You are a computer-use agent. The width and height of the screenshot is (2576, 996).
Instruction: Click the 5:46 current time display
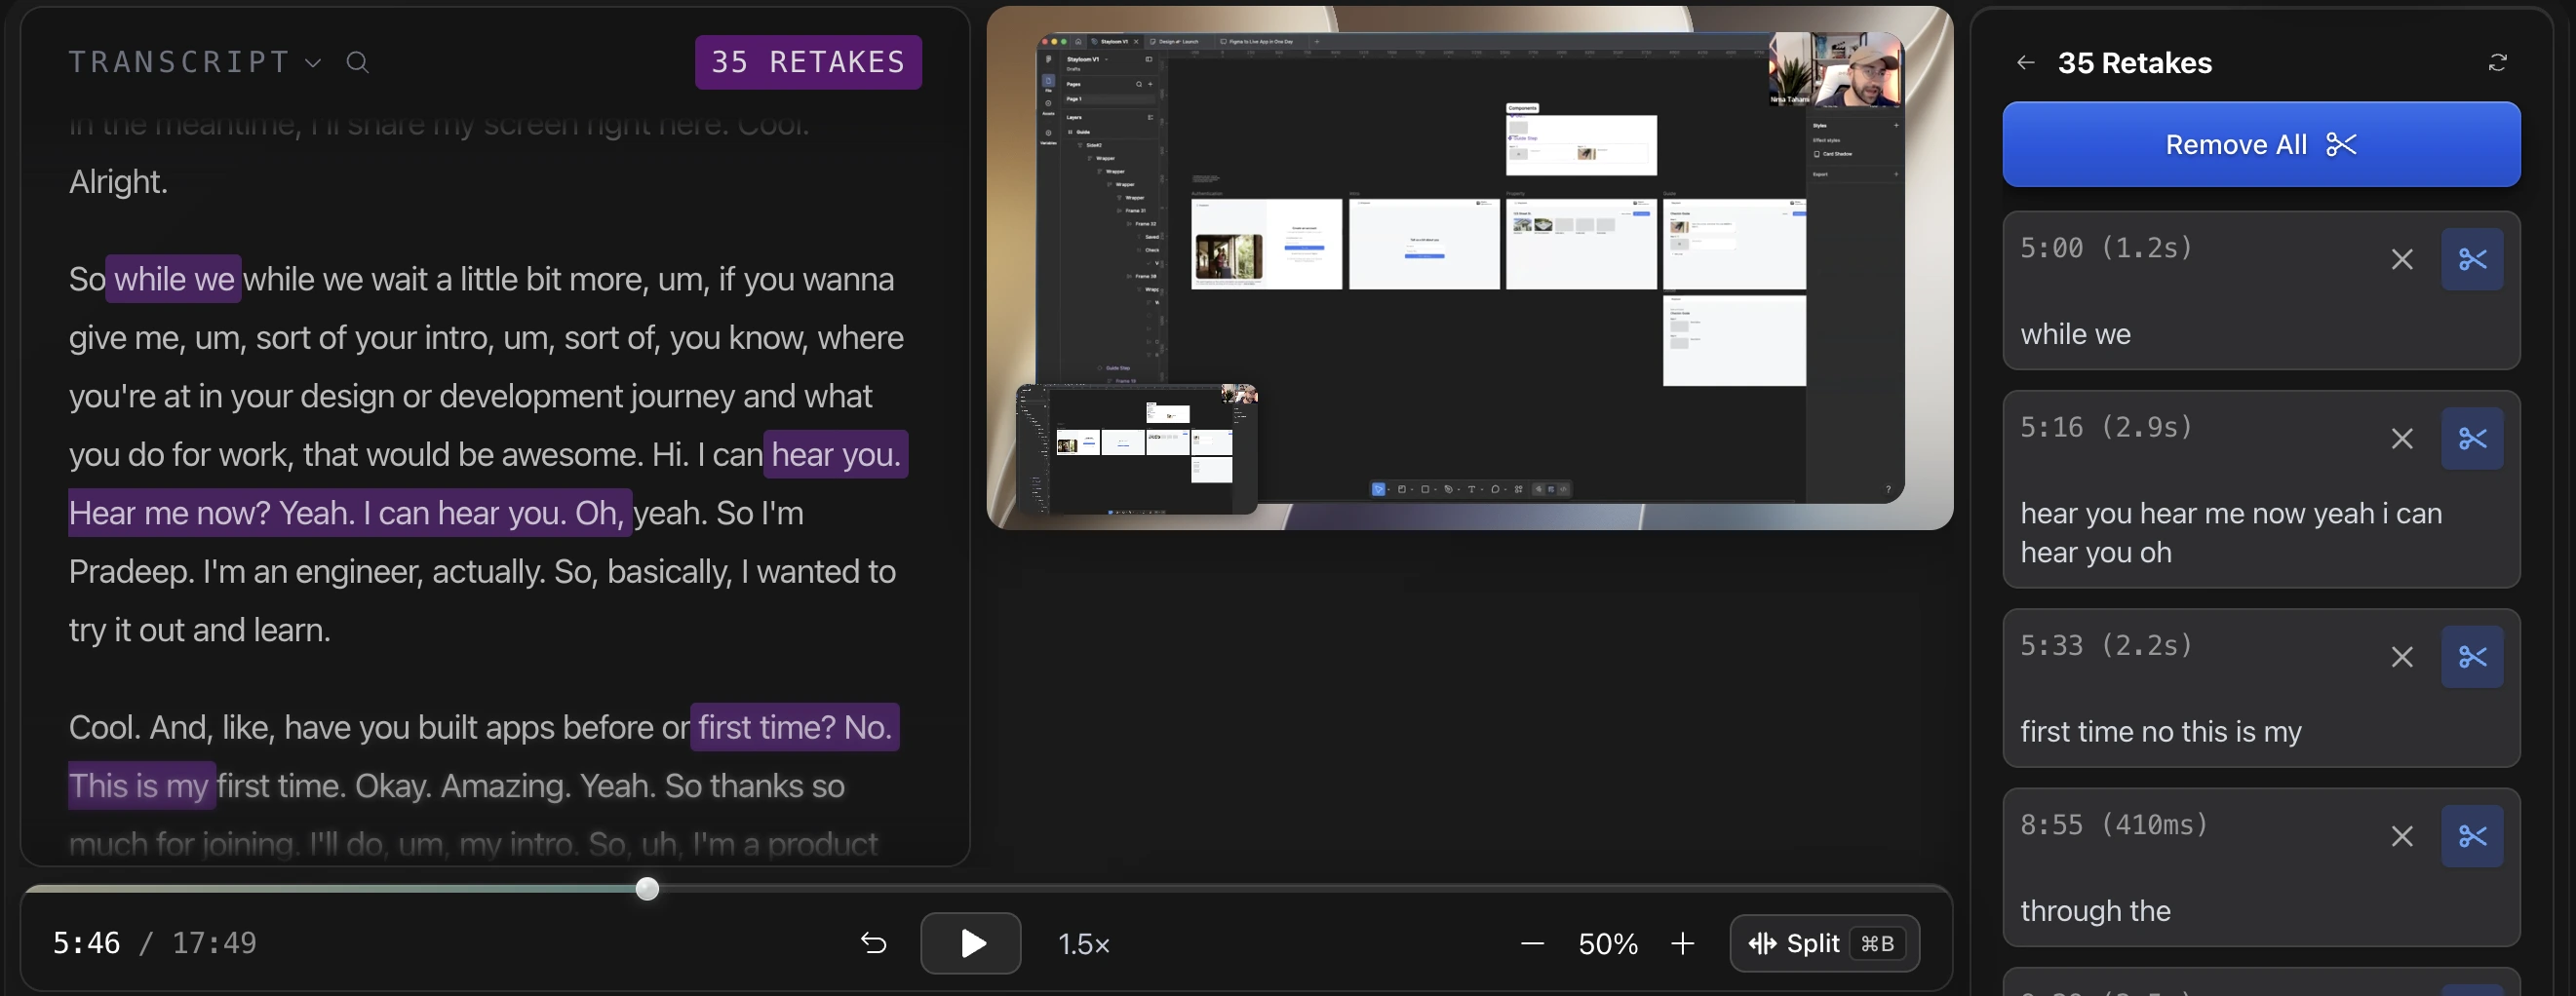(x=86, y=943)
